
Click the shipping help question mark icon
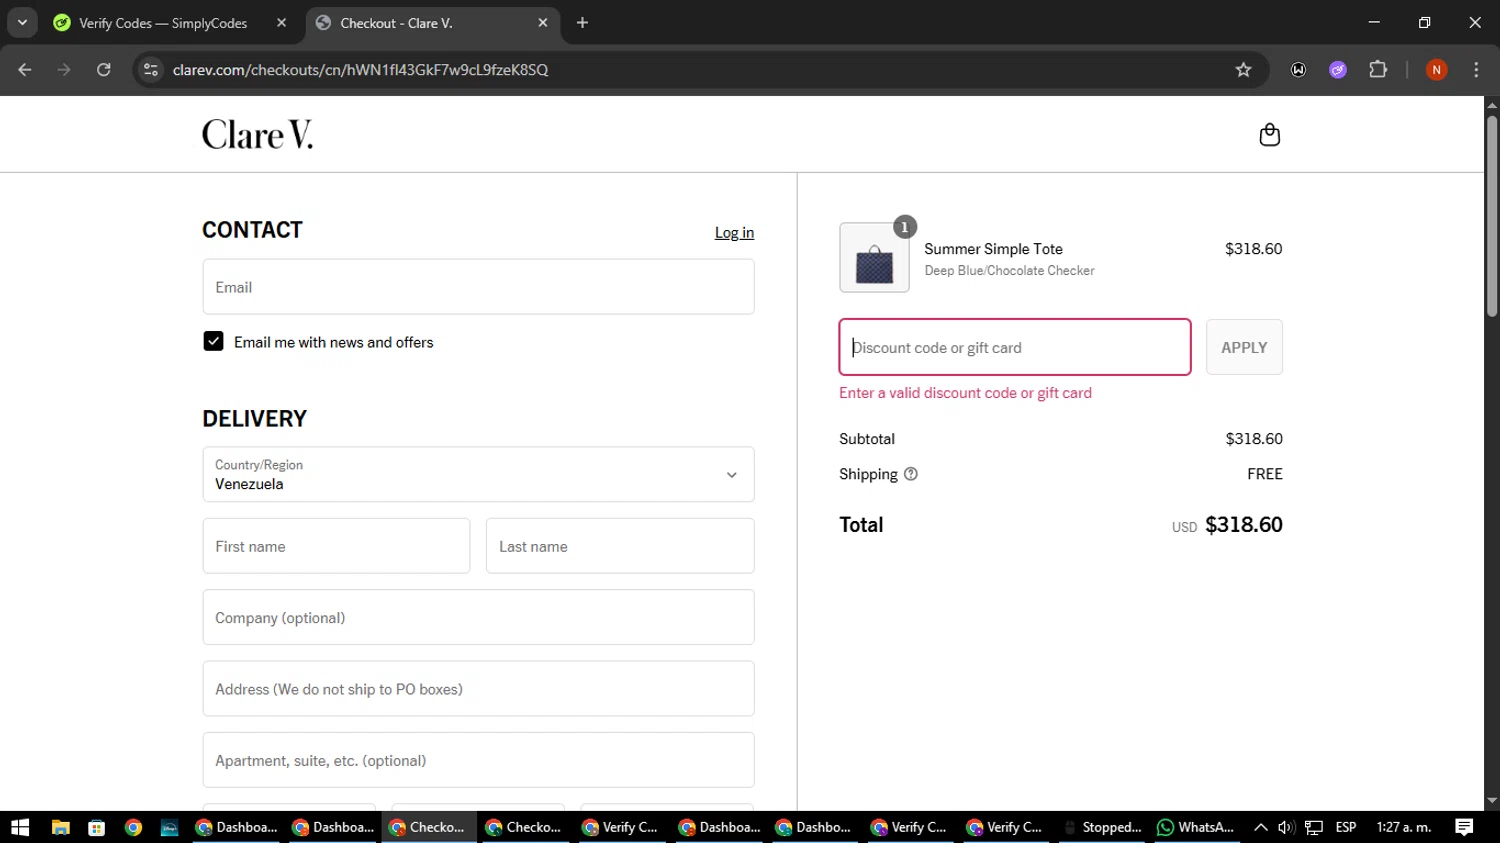click(x=910, y=474)
